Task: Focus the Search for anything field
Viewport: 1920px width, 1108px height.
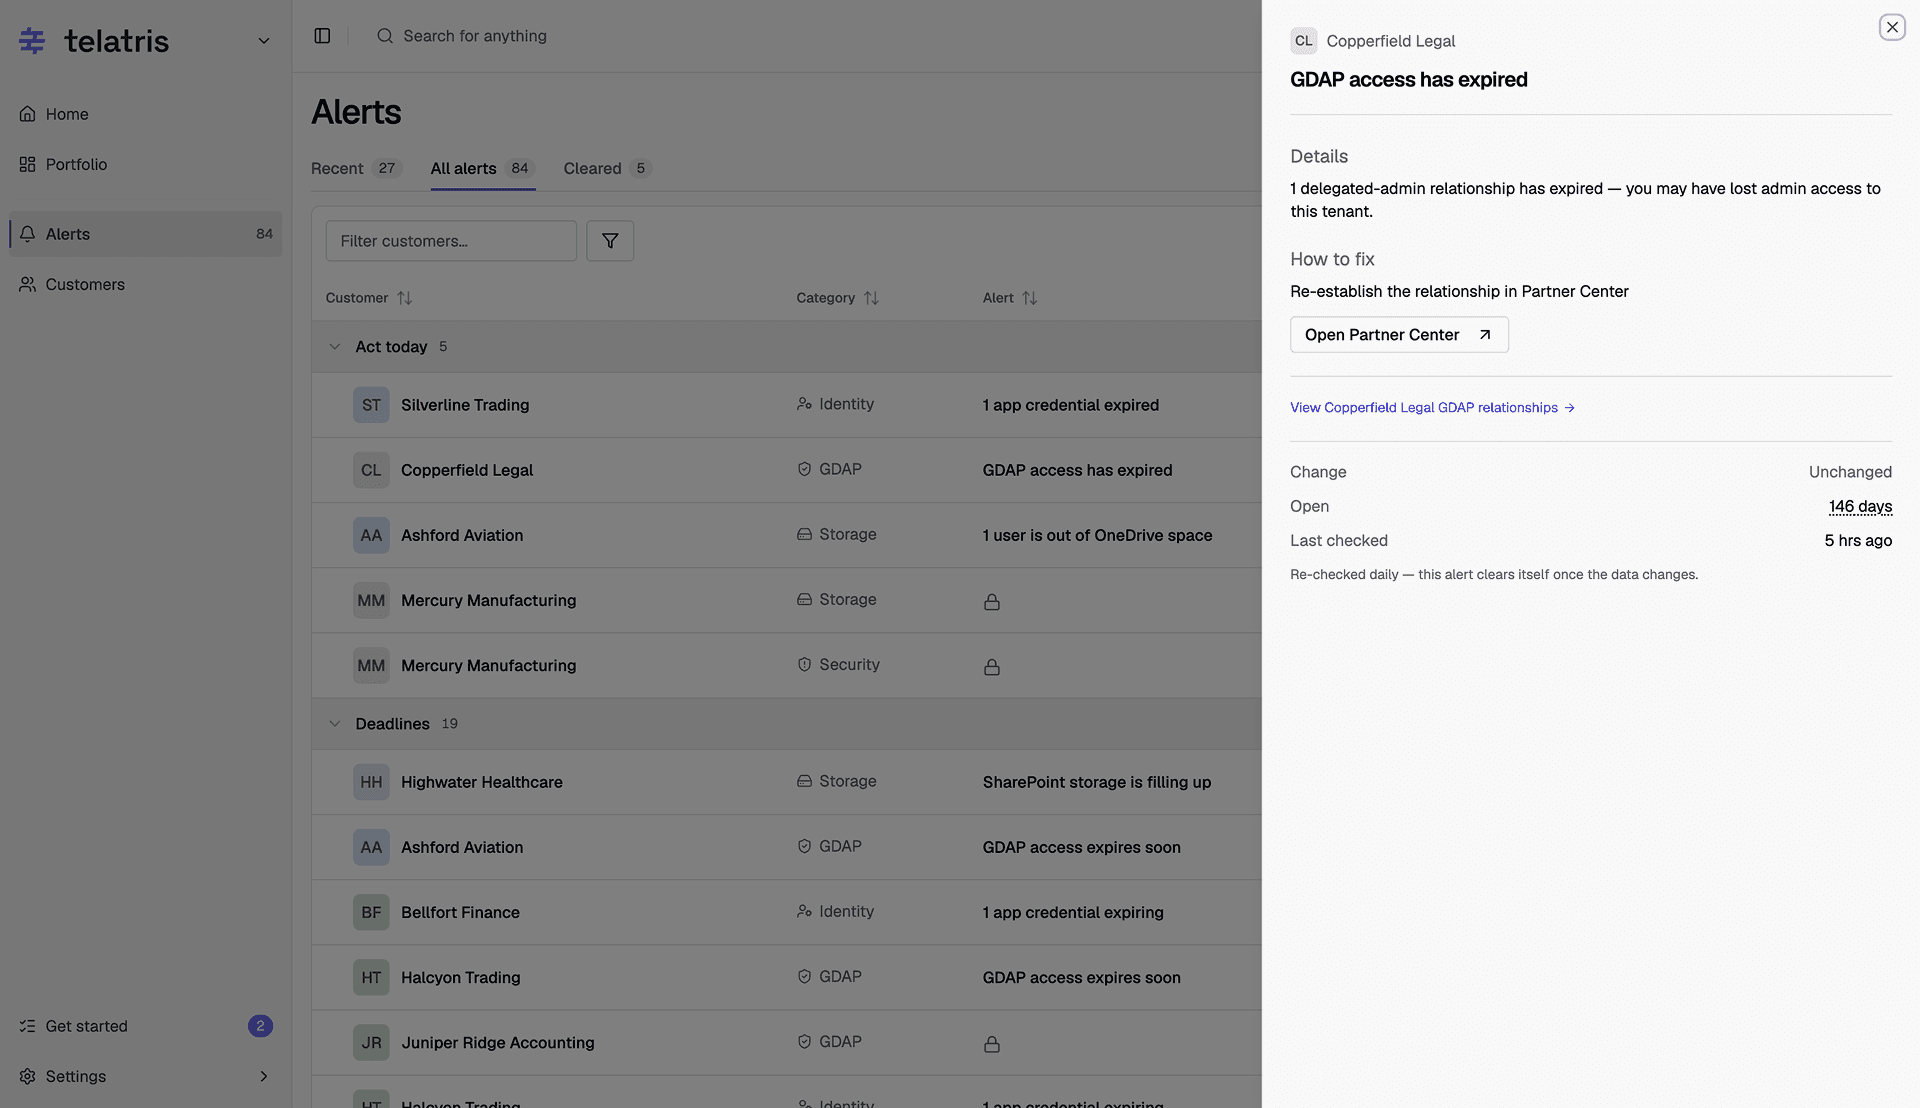Action: click(x=475, y=36)
